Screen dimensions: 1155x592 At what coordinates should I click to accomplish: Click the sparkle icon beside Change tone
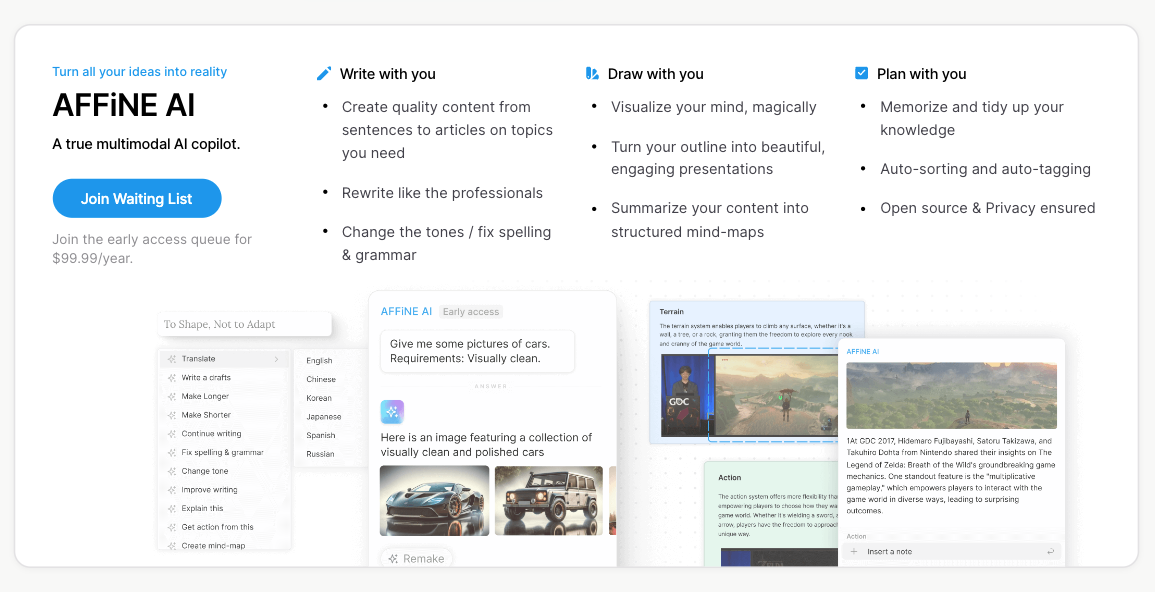click(x=171, y=471)
